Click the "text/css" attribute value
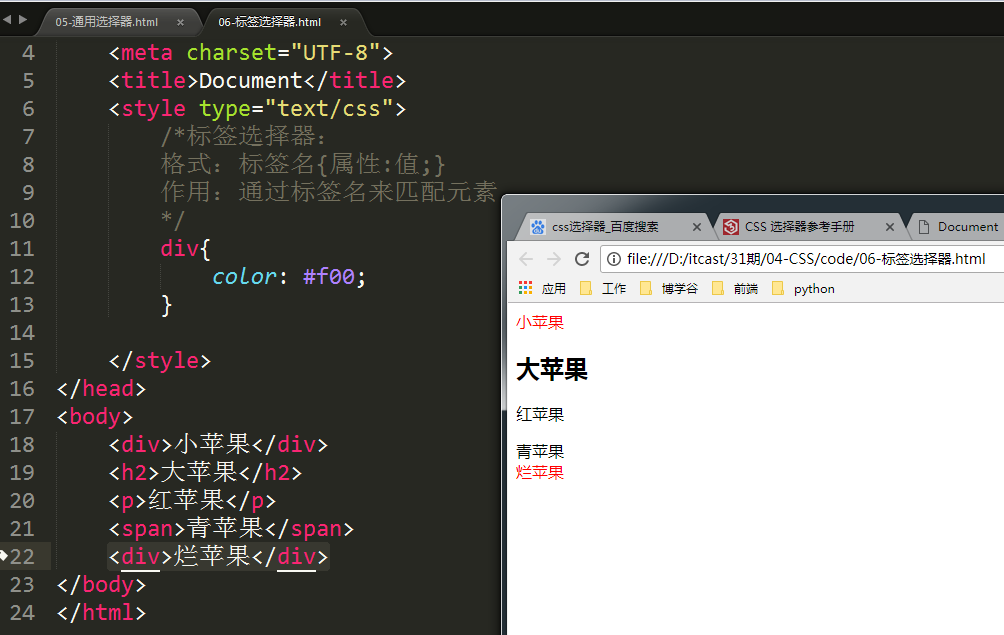The image size is (1004, 635). coord(328,109)
